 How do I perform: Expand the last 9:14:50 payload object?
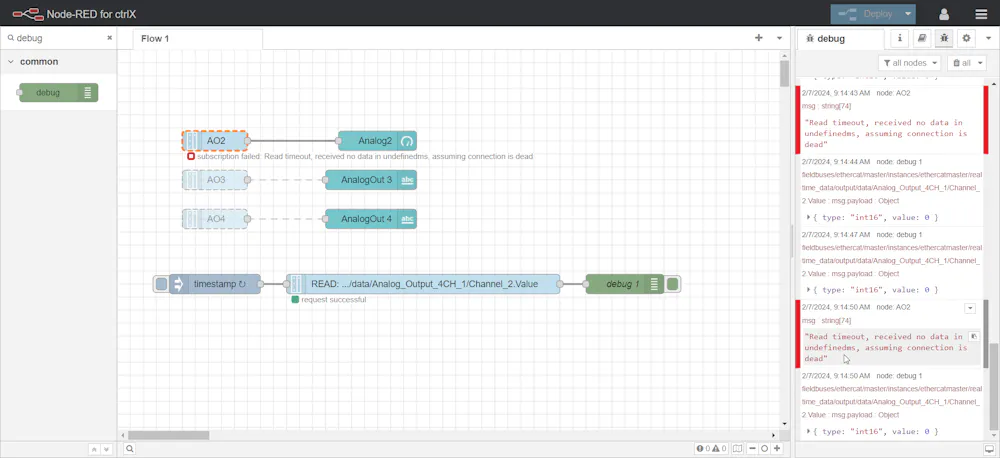click(x=809, y=431)
